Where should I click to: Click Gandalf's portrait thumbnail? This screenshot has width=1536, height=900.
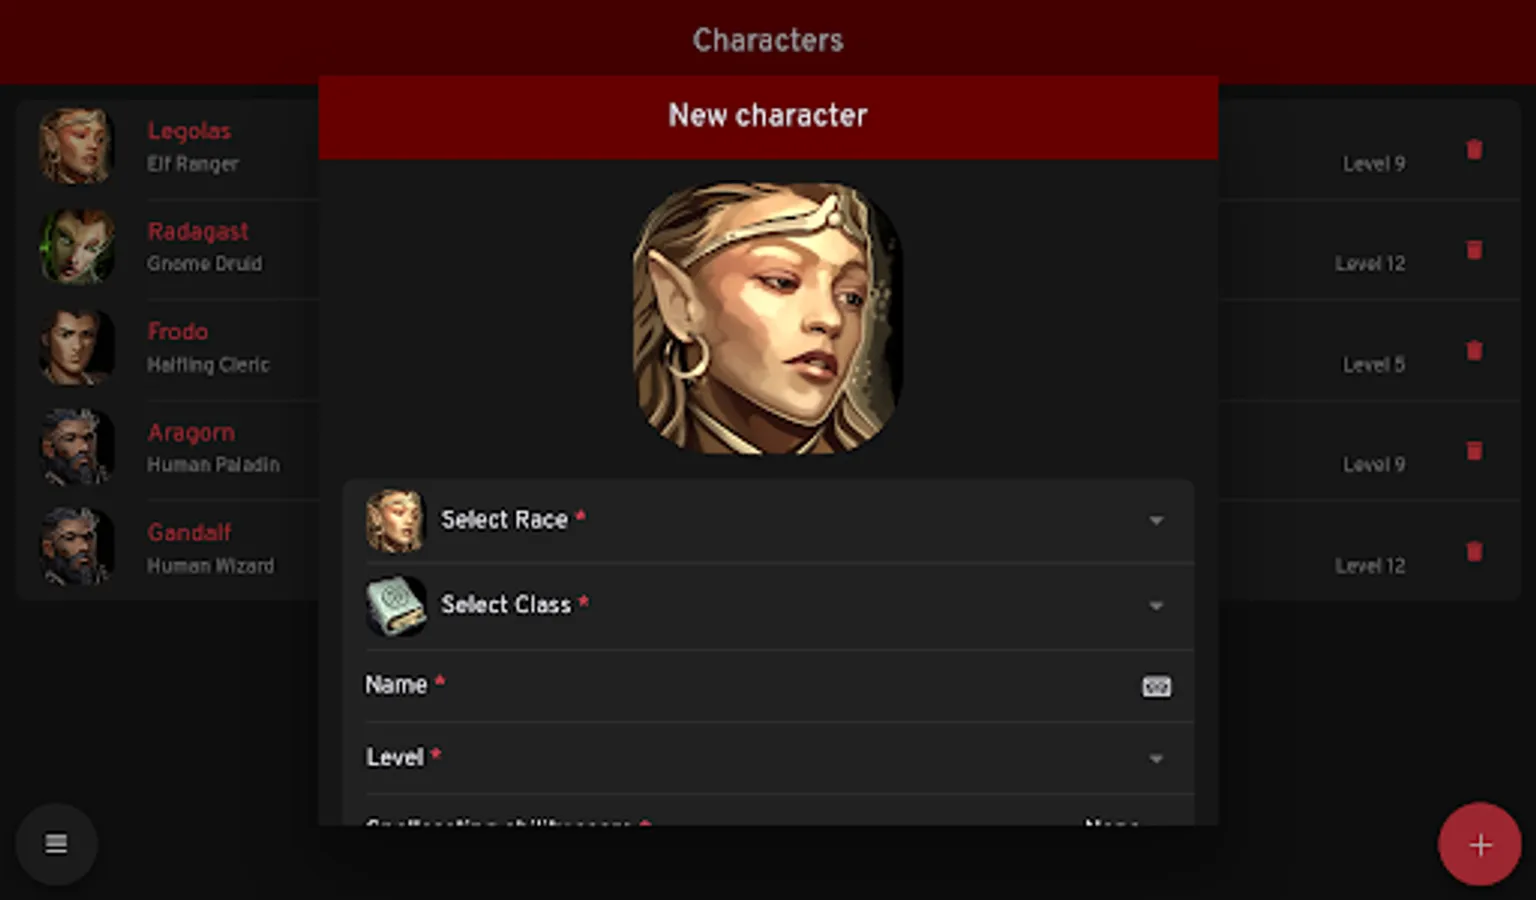click(x=76, y=547)
